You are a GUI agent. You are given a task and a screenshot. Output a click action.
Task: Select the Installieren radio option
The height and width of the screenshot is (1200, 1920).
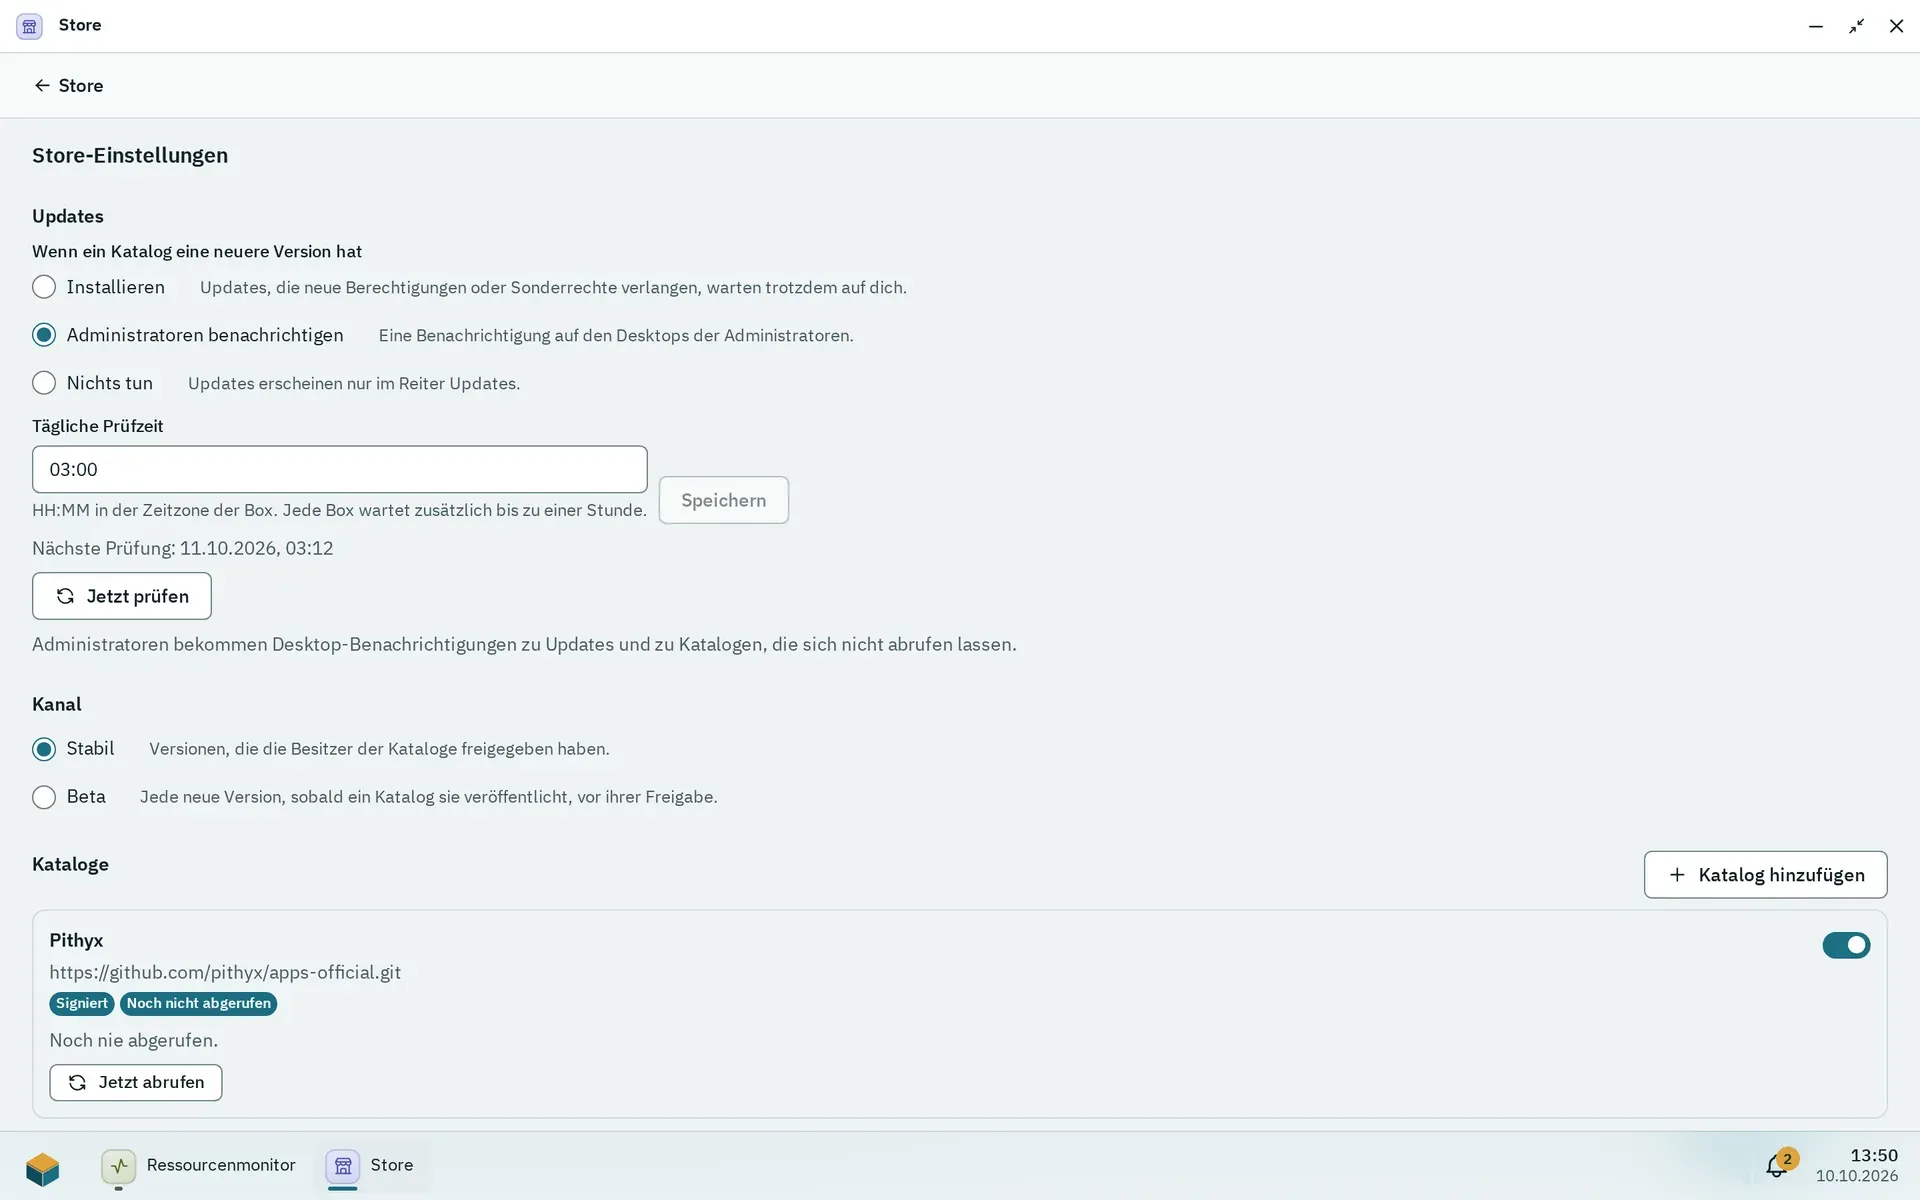(44, 288)
